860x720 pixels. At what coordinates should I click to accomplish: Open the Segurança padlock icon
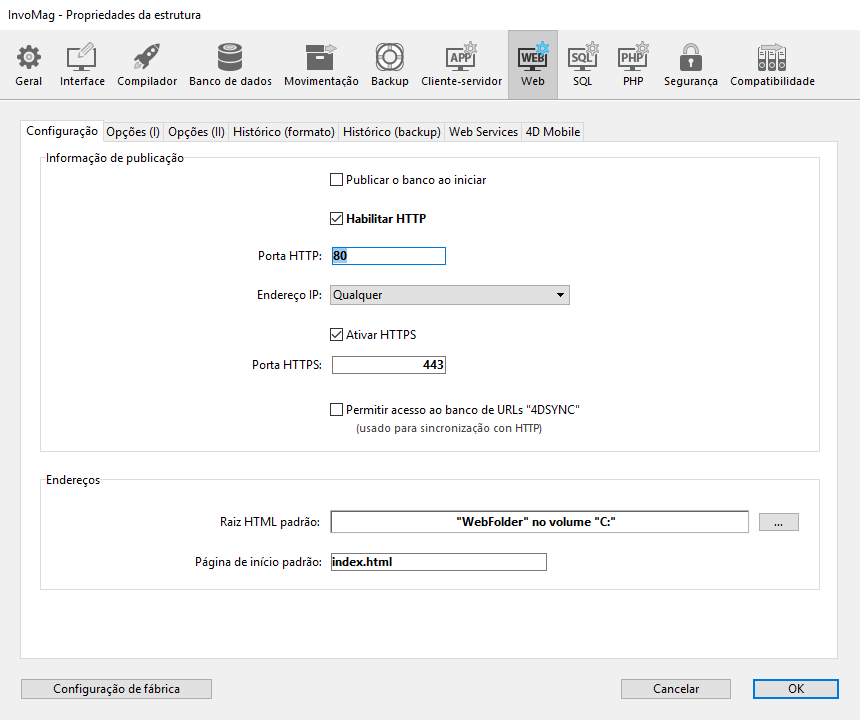690,64
